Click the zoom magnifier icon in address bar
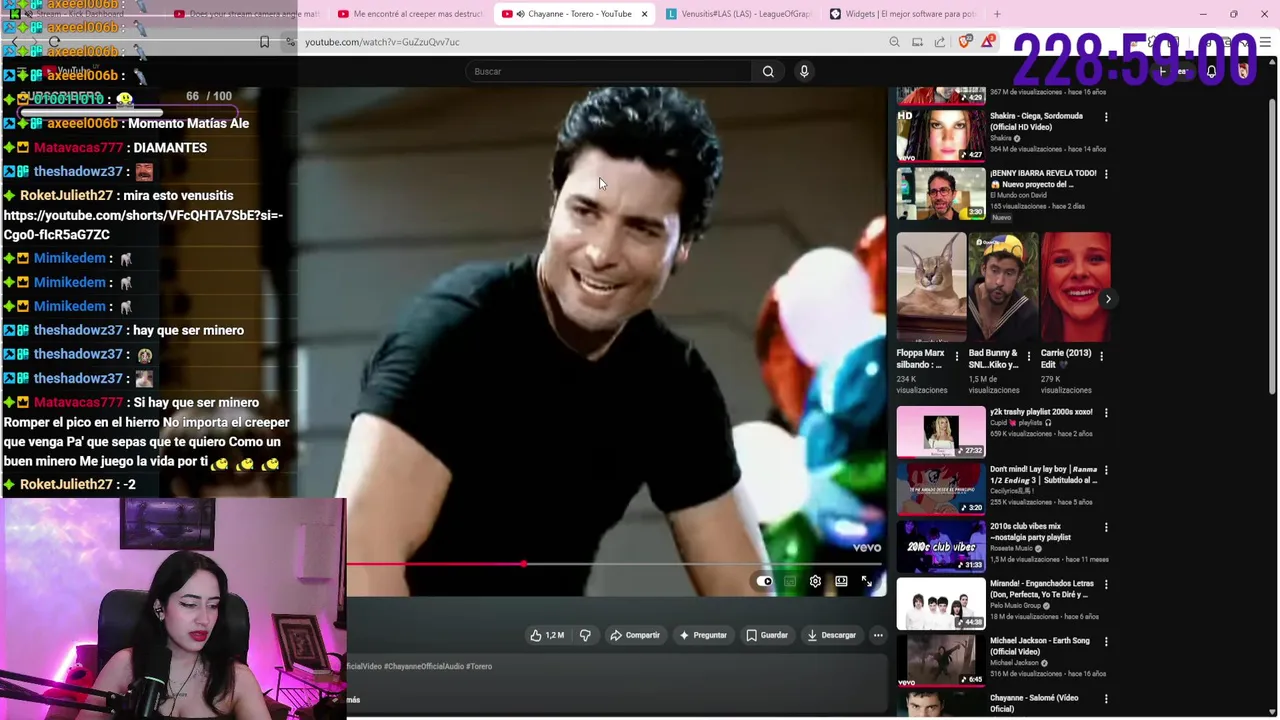1280x720 pixels. (894, 42)
